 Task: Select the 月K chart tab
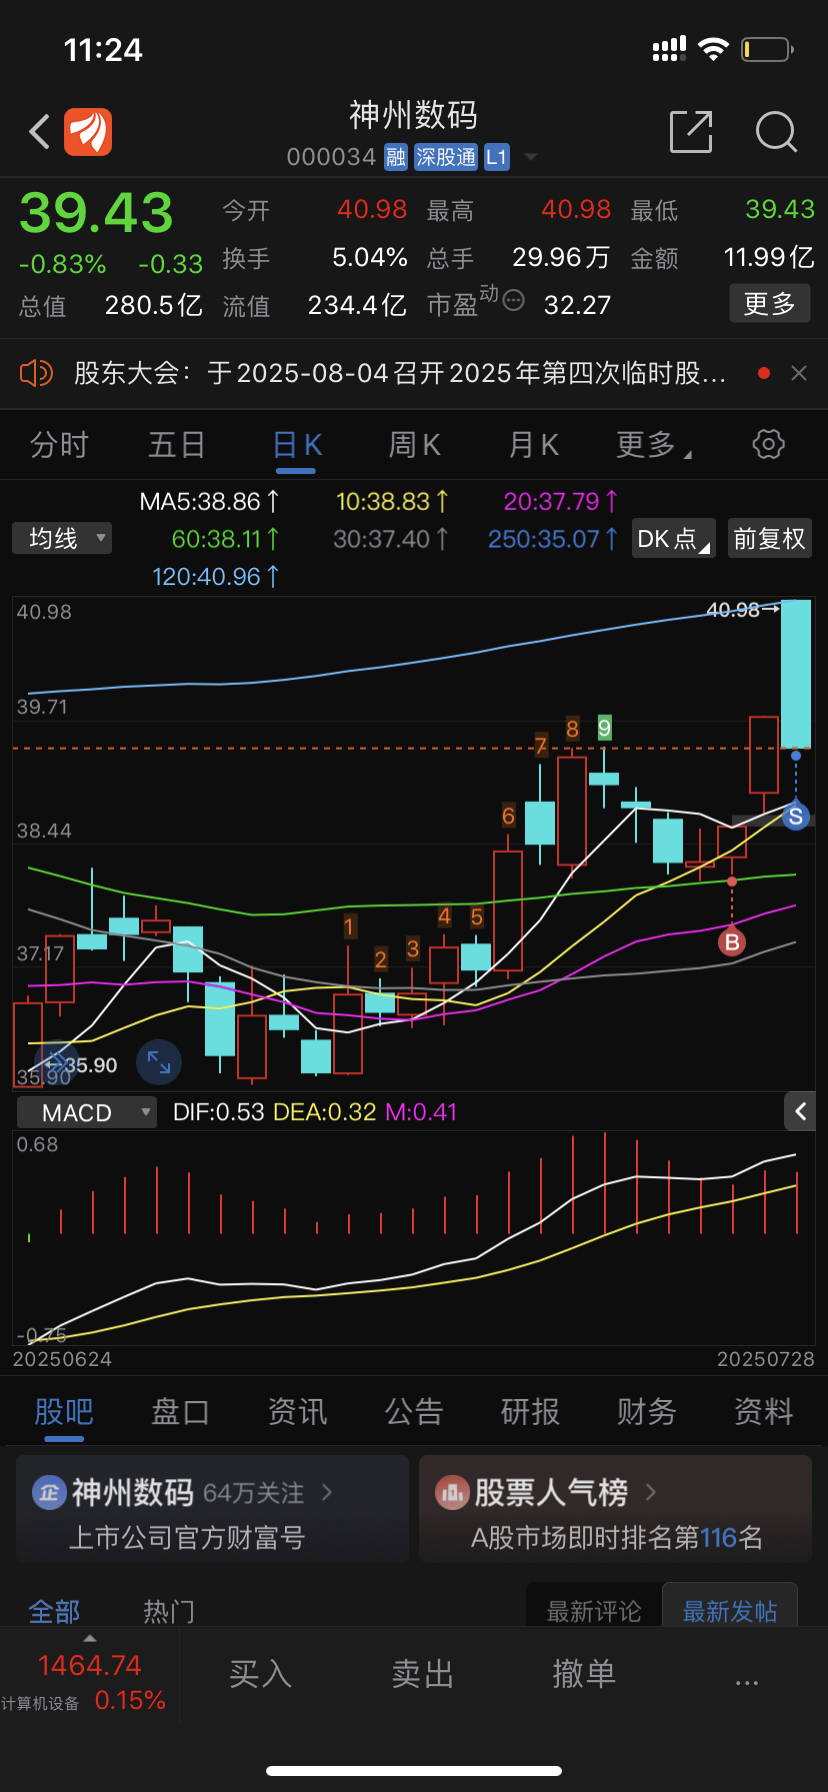[534, 444]
